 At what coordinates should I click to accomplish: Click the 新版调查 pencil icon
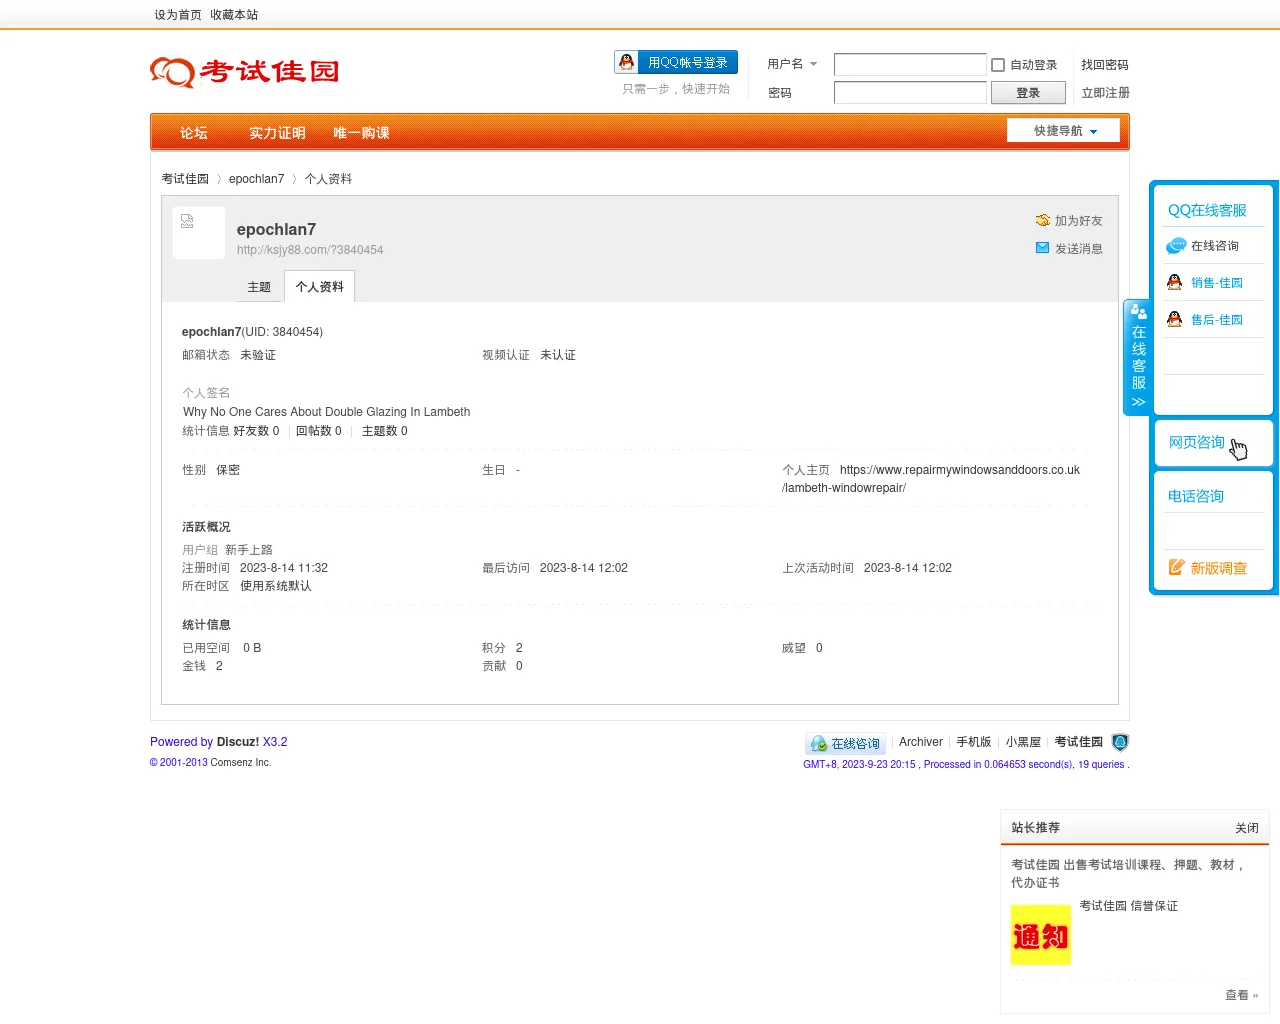click(1177, 567)
